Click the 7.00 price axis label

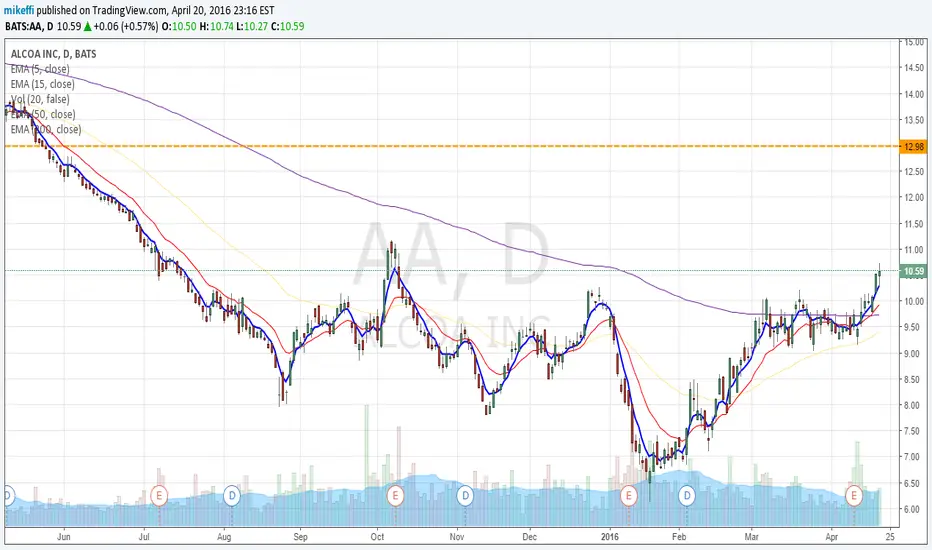click(x=914, y=457)
